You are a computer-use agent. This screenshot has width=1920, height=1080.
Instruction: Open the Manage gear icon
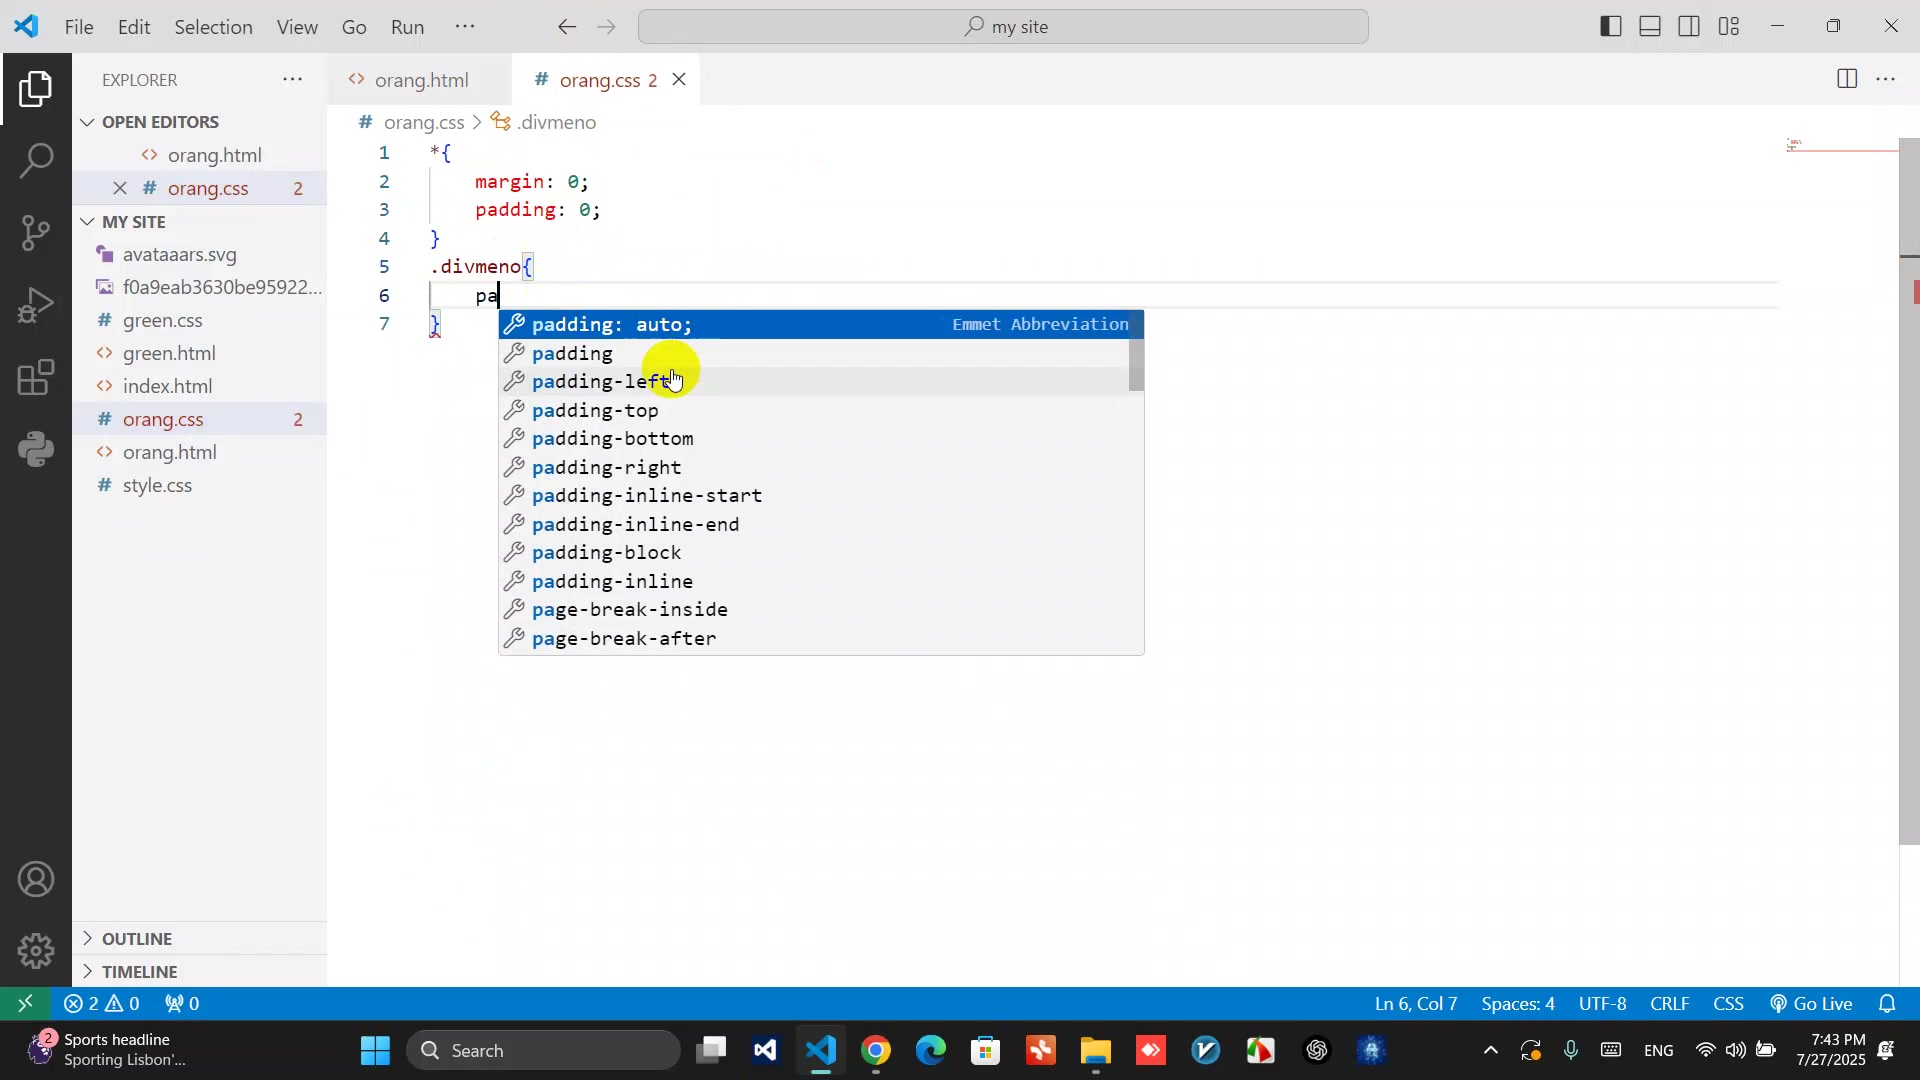[x=36, y=950]
